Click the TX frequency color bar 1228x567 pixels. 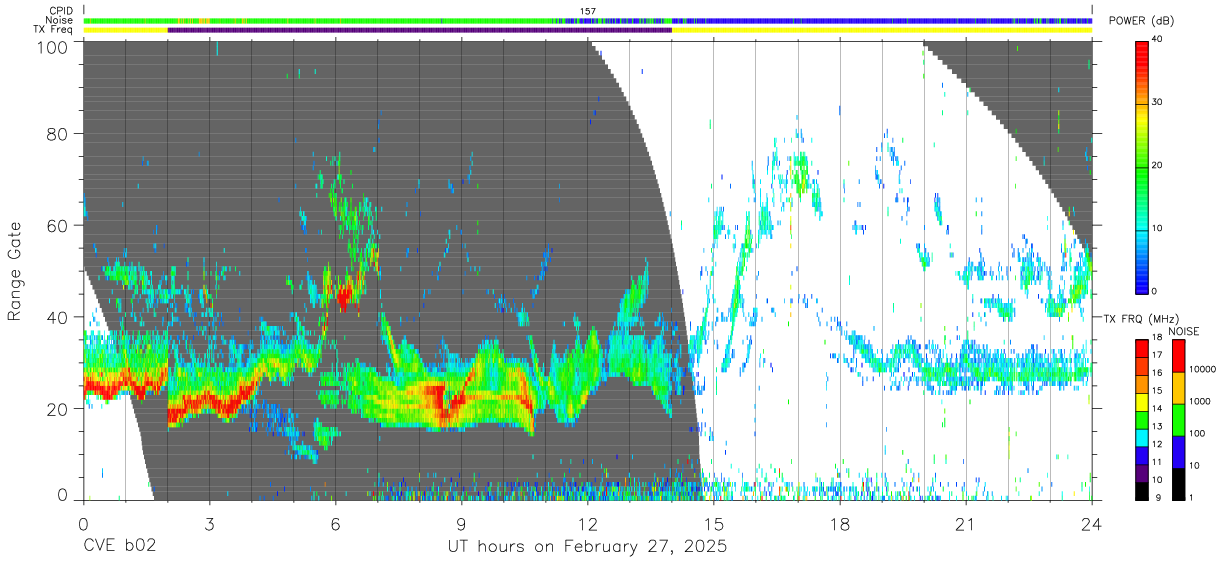coord(1143,419)
